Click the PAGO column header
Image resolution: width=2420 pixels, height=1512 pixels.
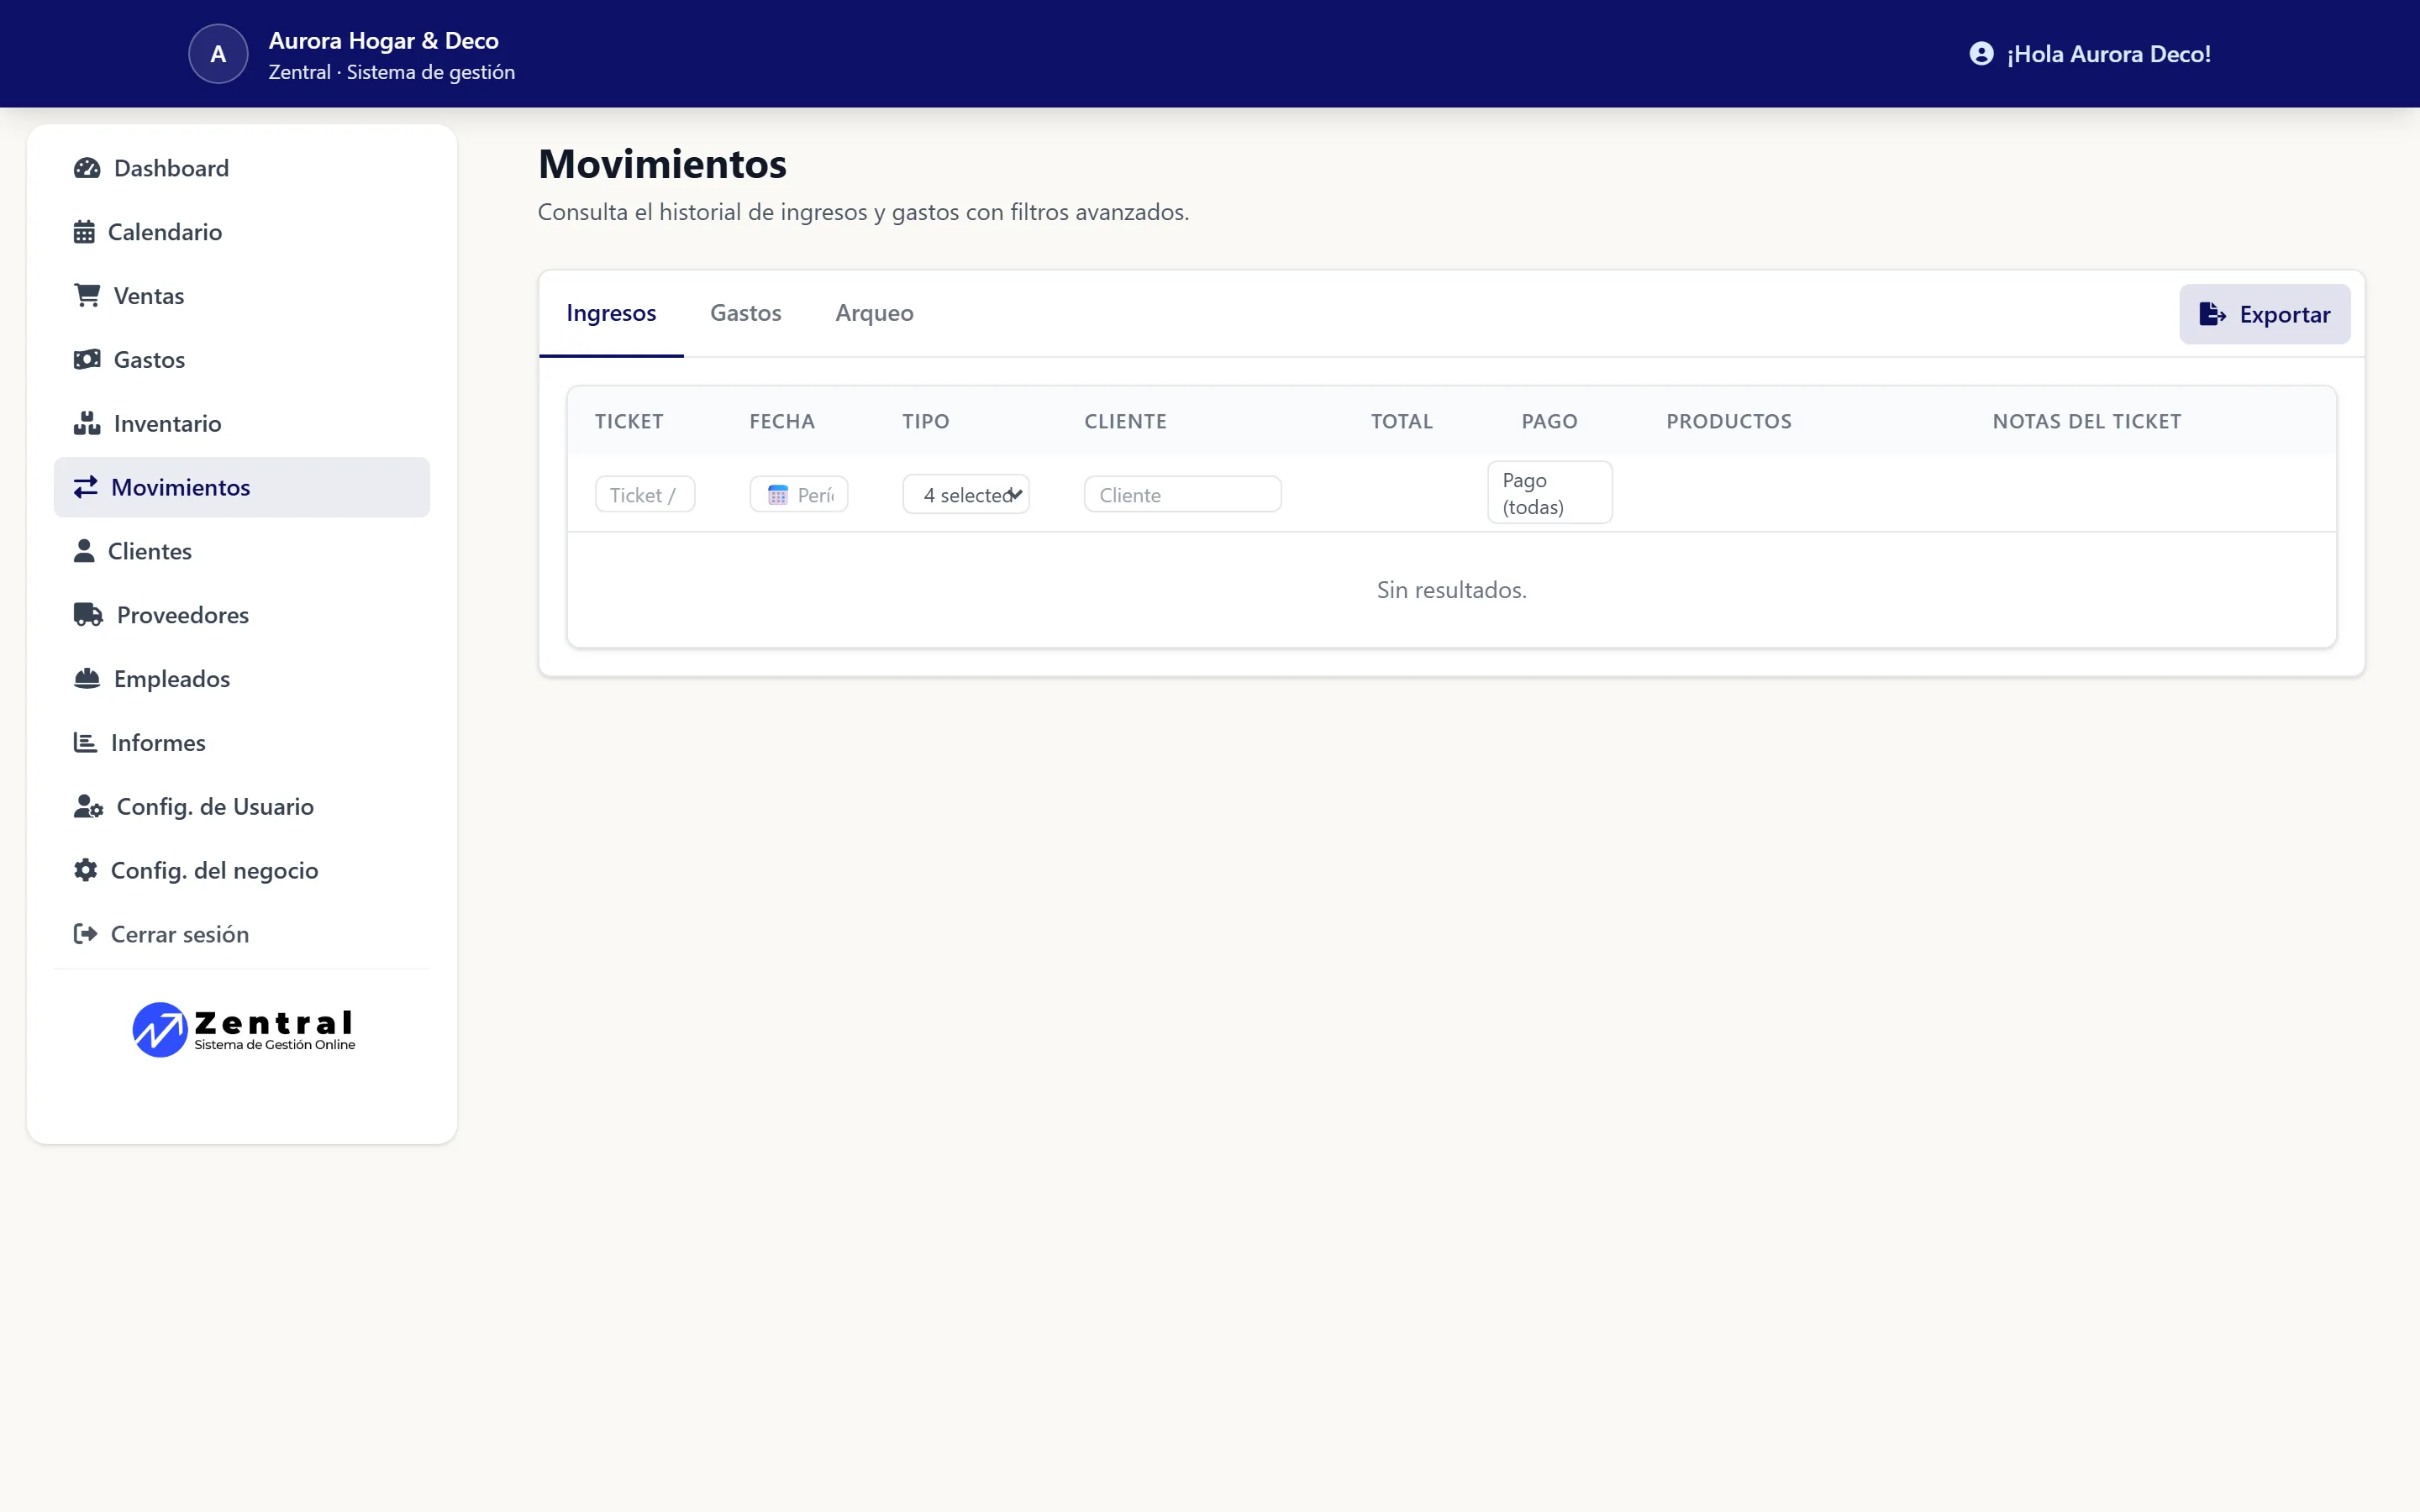[x=1550, y=421]
